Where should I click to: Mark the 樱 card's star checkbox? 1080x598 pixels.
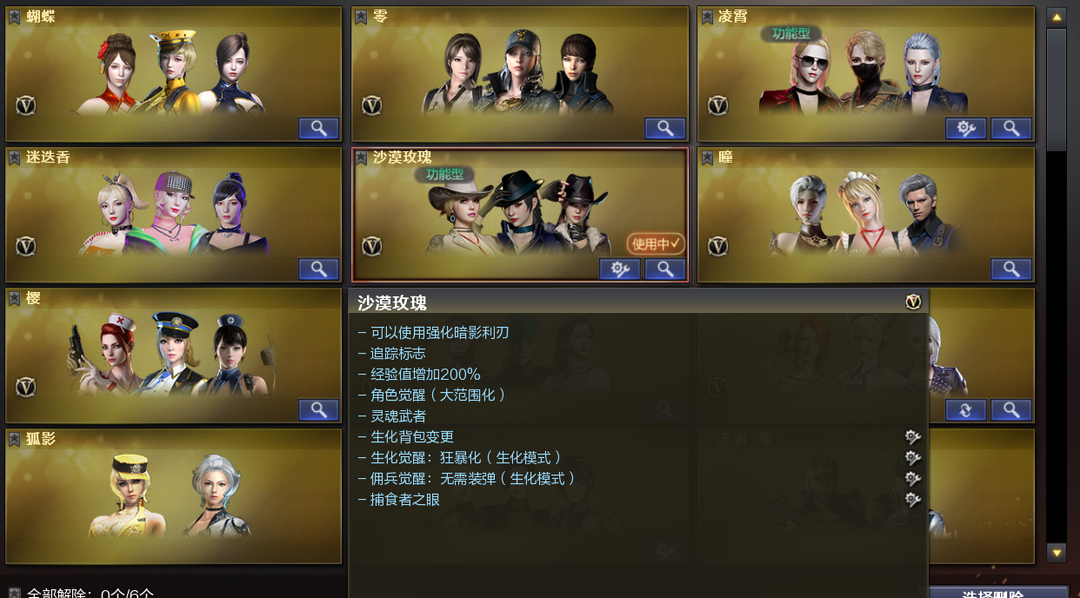(14, 298)
